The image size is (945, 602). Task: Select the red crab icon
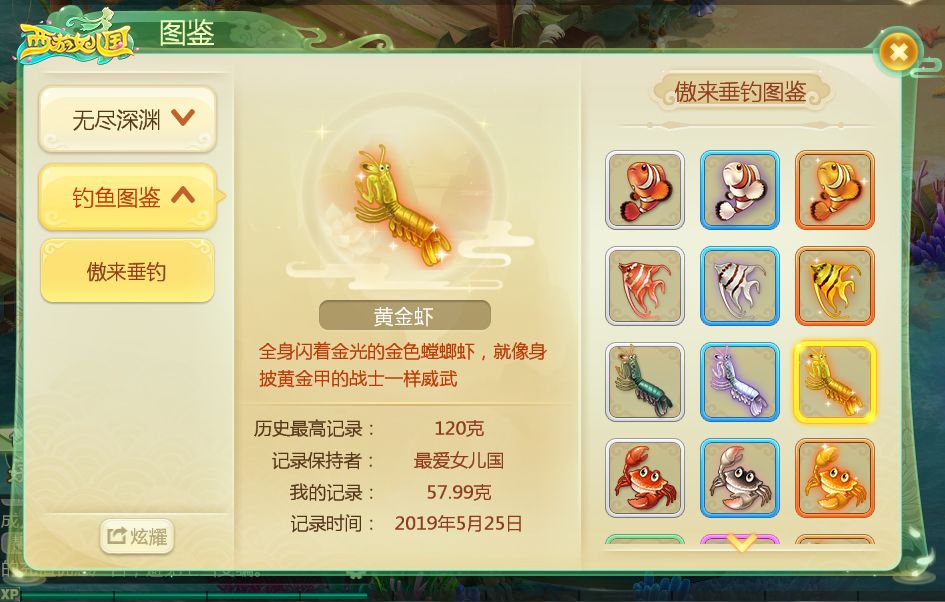(x=644, y=478)
